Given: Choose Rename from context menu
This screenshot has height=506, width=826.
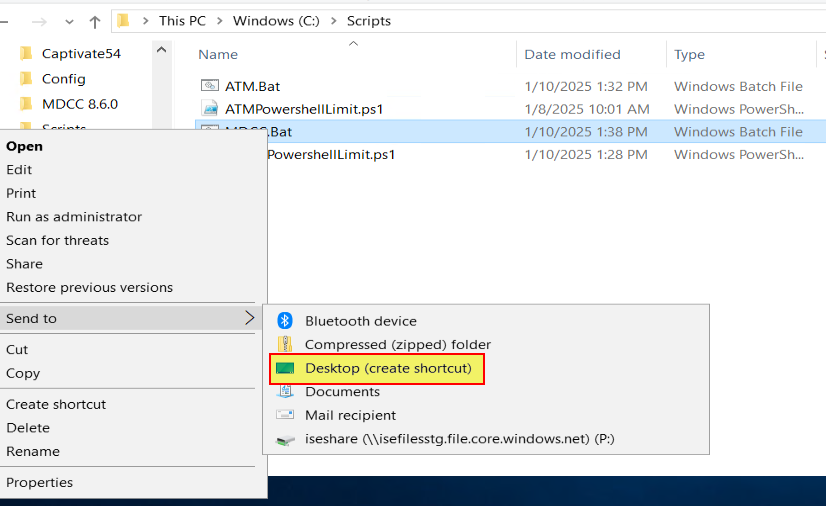Looking at the screenshot, I should coord(33,451).
